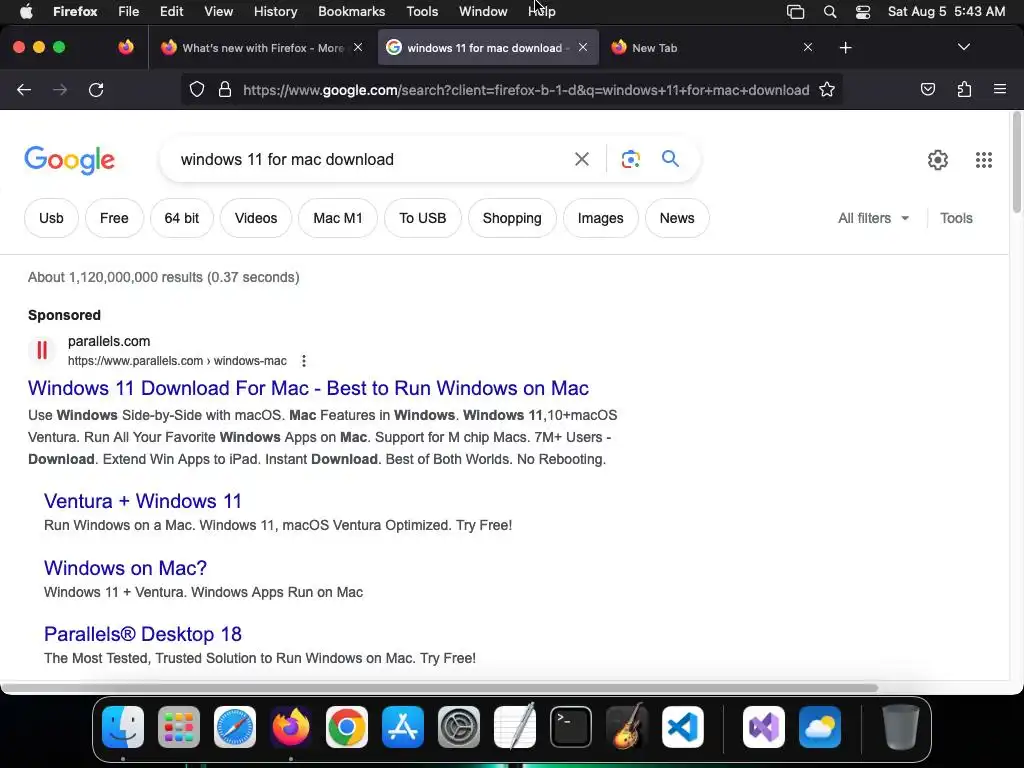Open tracking protection shield icon
1024x768 pixels.
(197, 89)
